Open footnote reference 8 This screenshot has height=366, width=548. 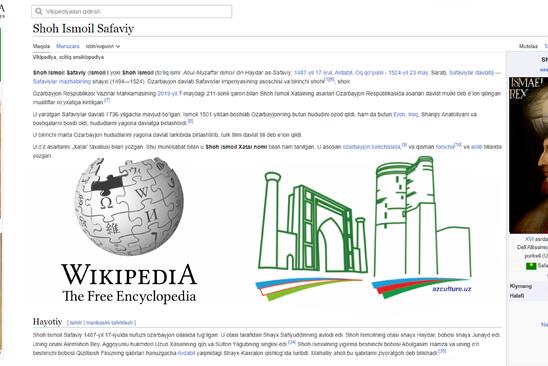pos(190,121)
